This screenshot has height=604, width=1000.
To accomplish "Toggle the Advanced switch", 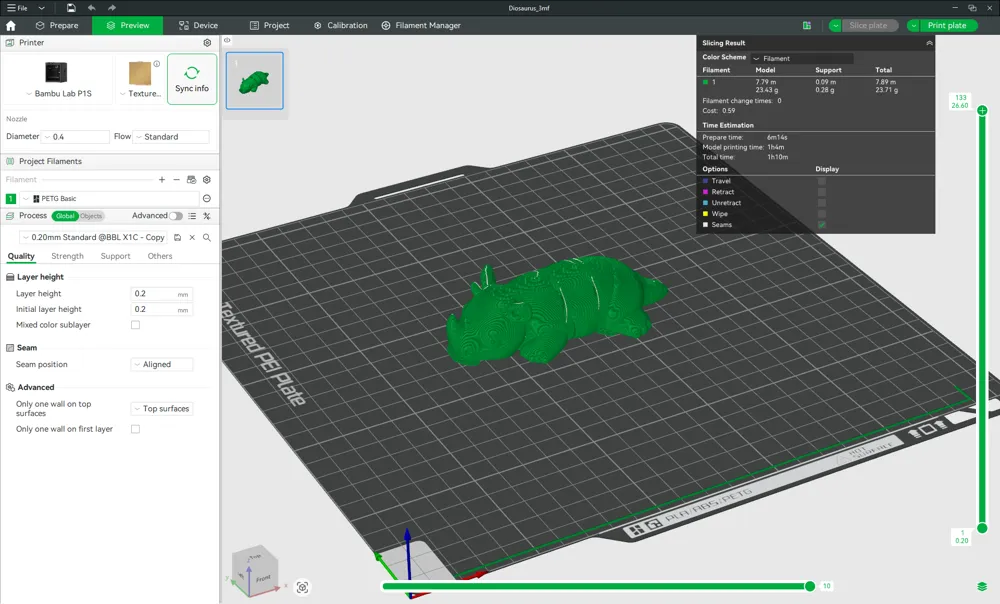I will [x=175, y=216].
